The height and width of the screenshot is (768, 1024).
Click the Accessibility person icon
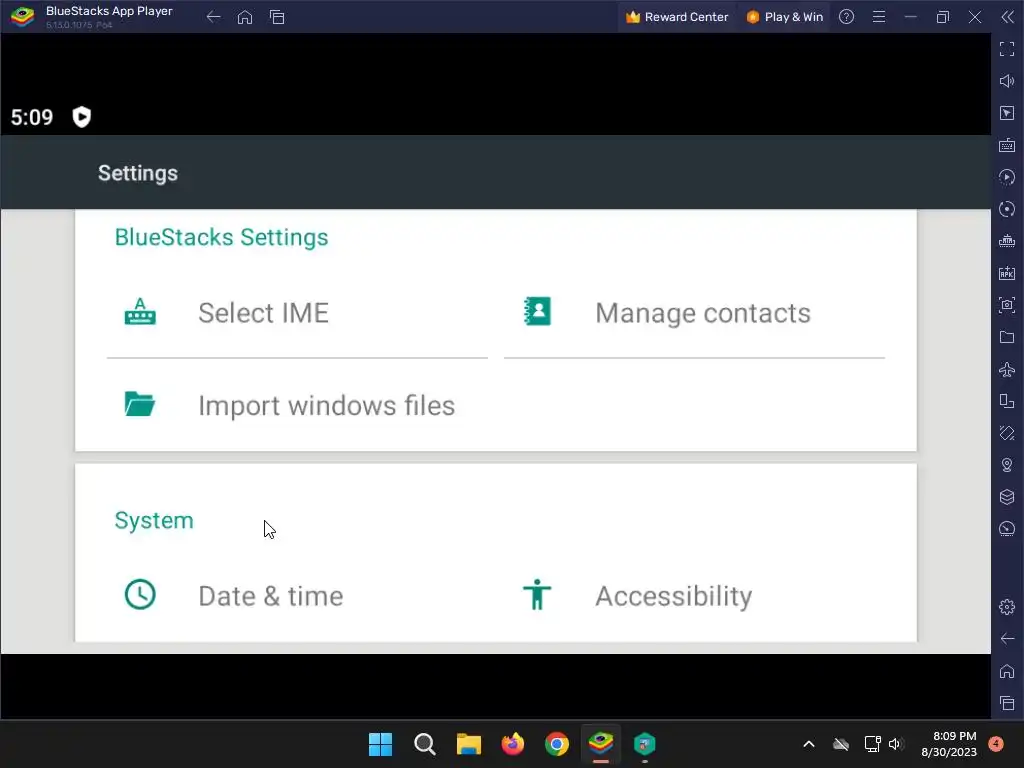(x=537, y=594)
